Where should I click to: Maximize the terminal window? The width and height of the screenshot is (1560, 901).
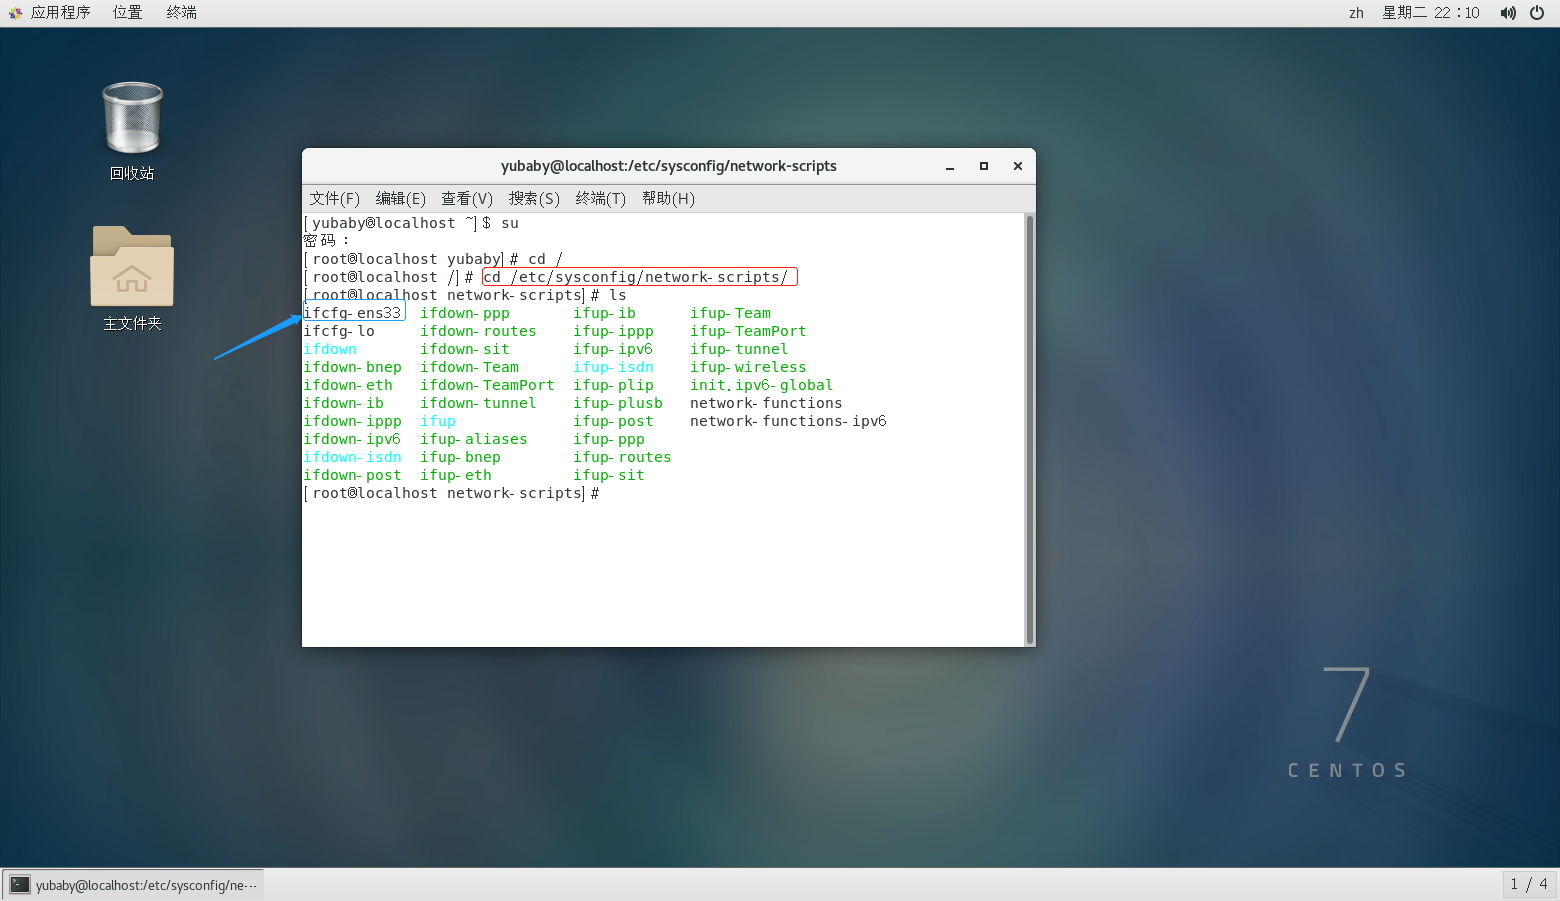coord(984,166)
